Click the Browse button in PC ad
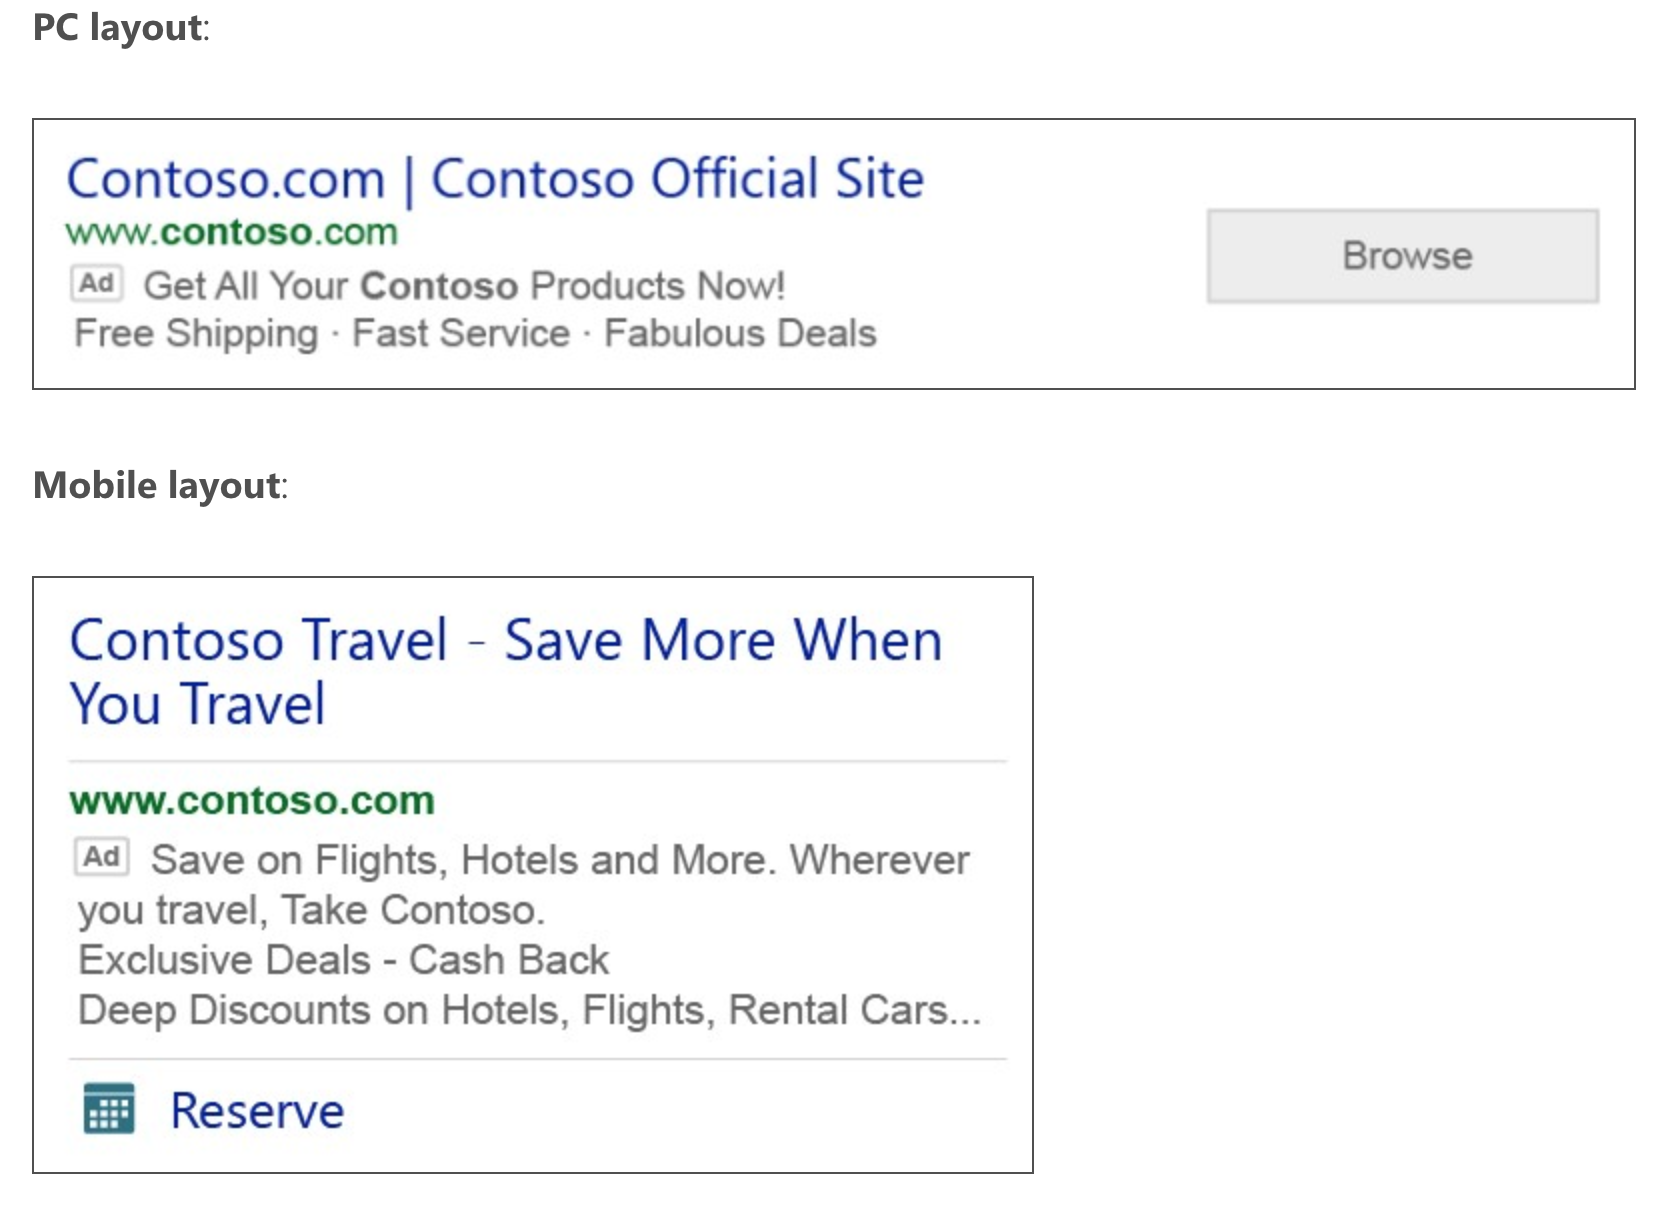Viewport: 1678px width, 1216px height. (x=1403, y=256)
